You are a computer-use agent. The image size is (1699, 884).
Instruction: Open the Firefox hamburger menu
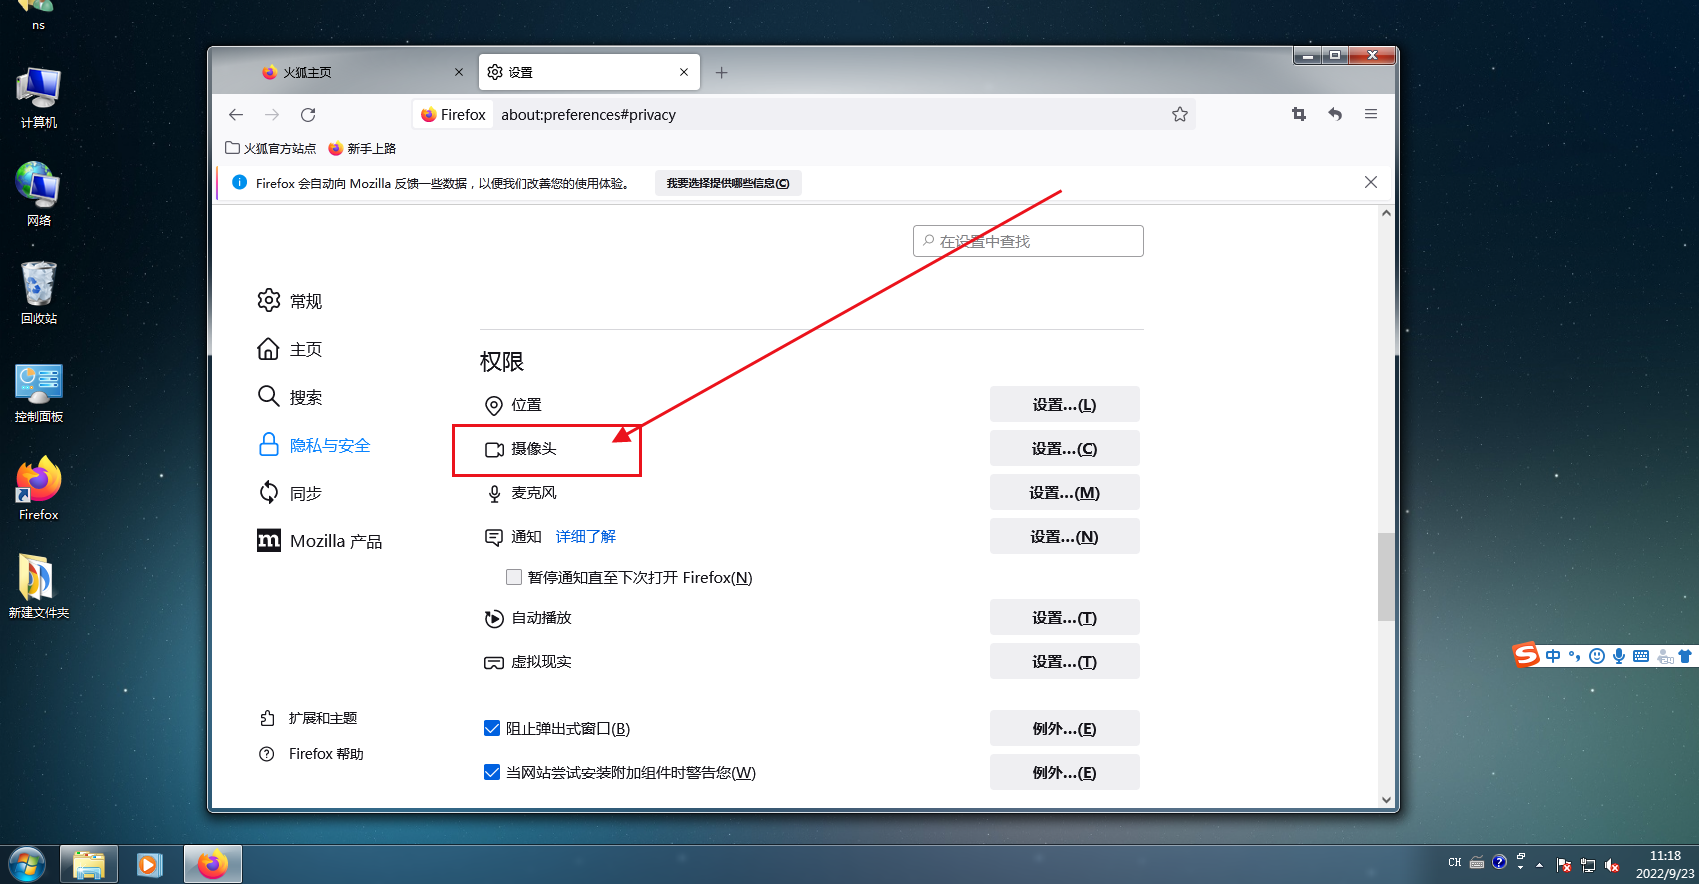[1371, 114]
